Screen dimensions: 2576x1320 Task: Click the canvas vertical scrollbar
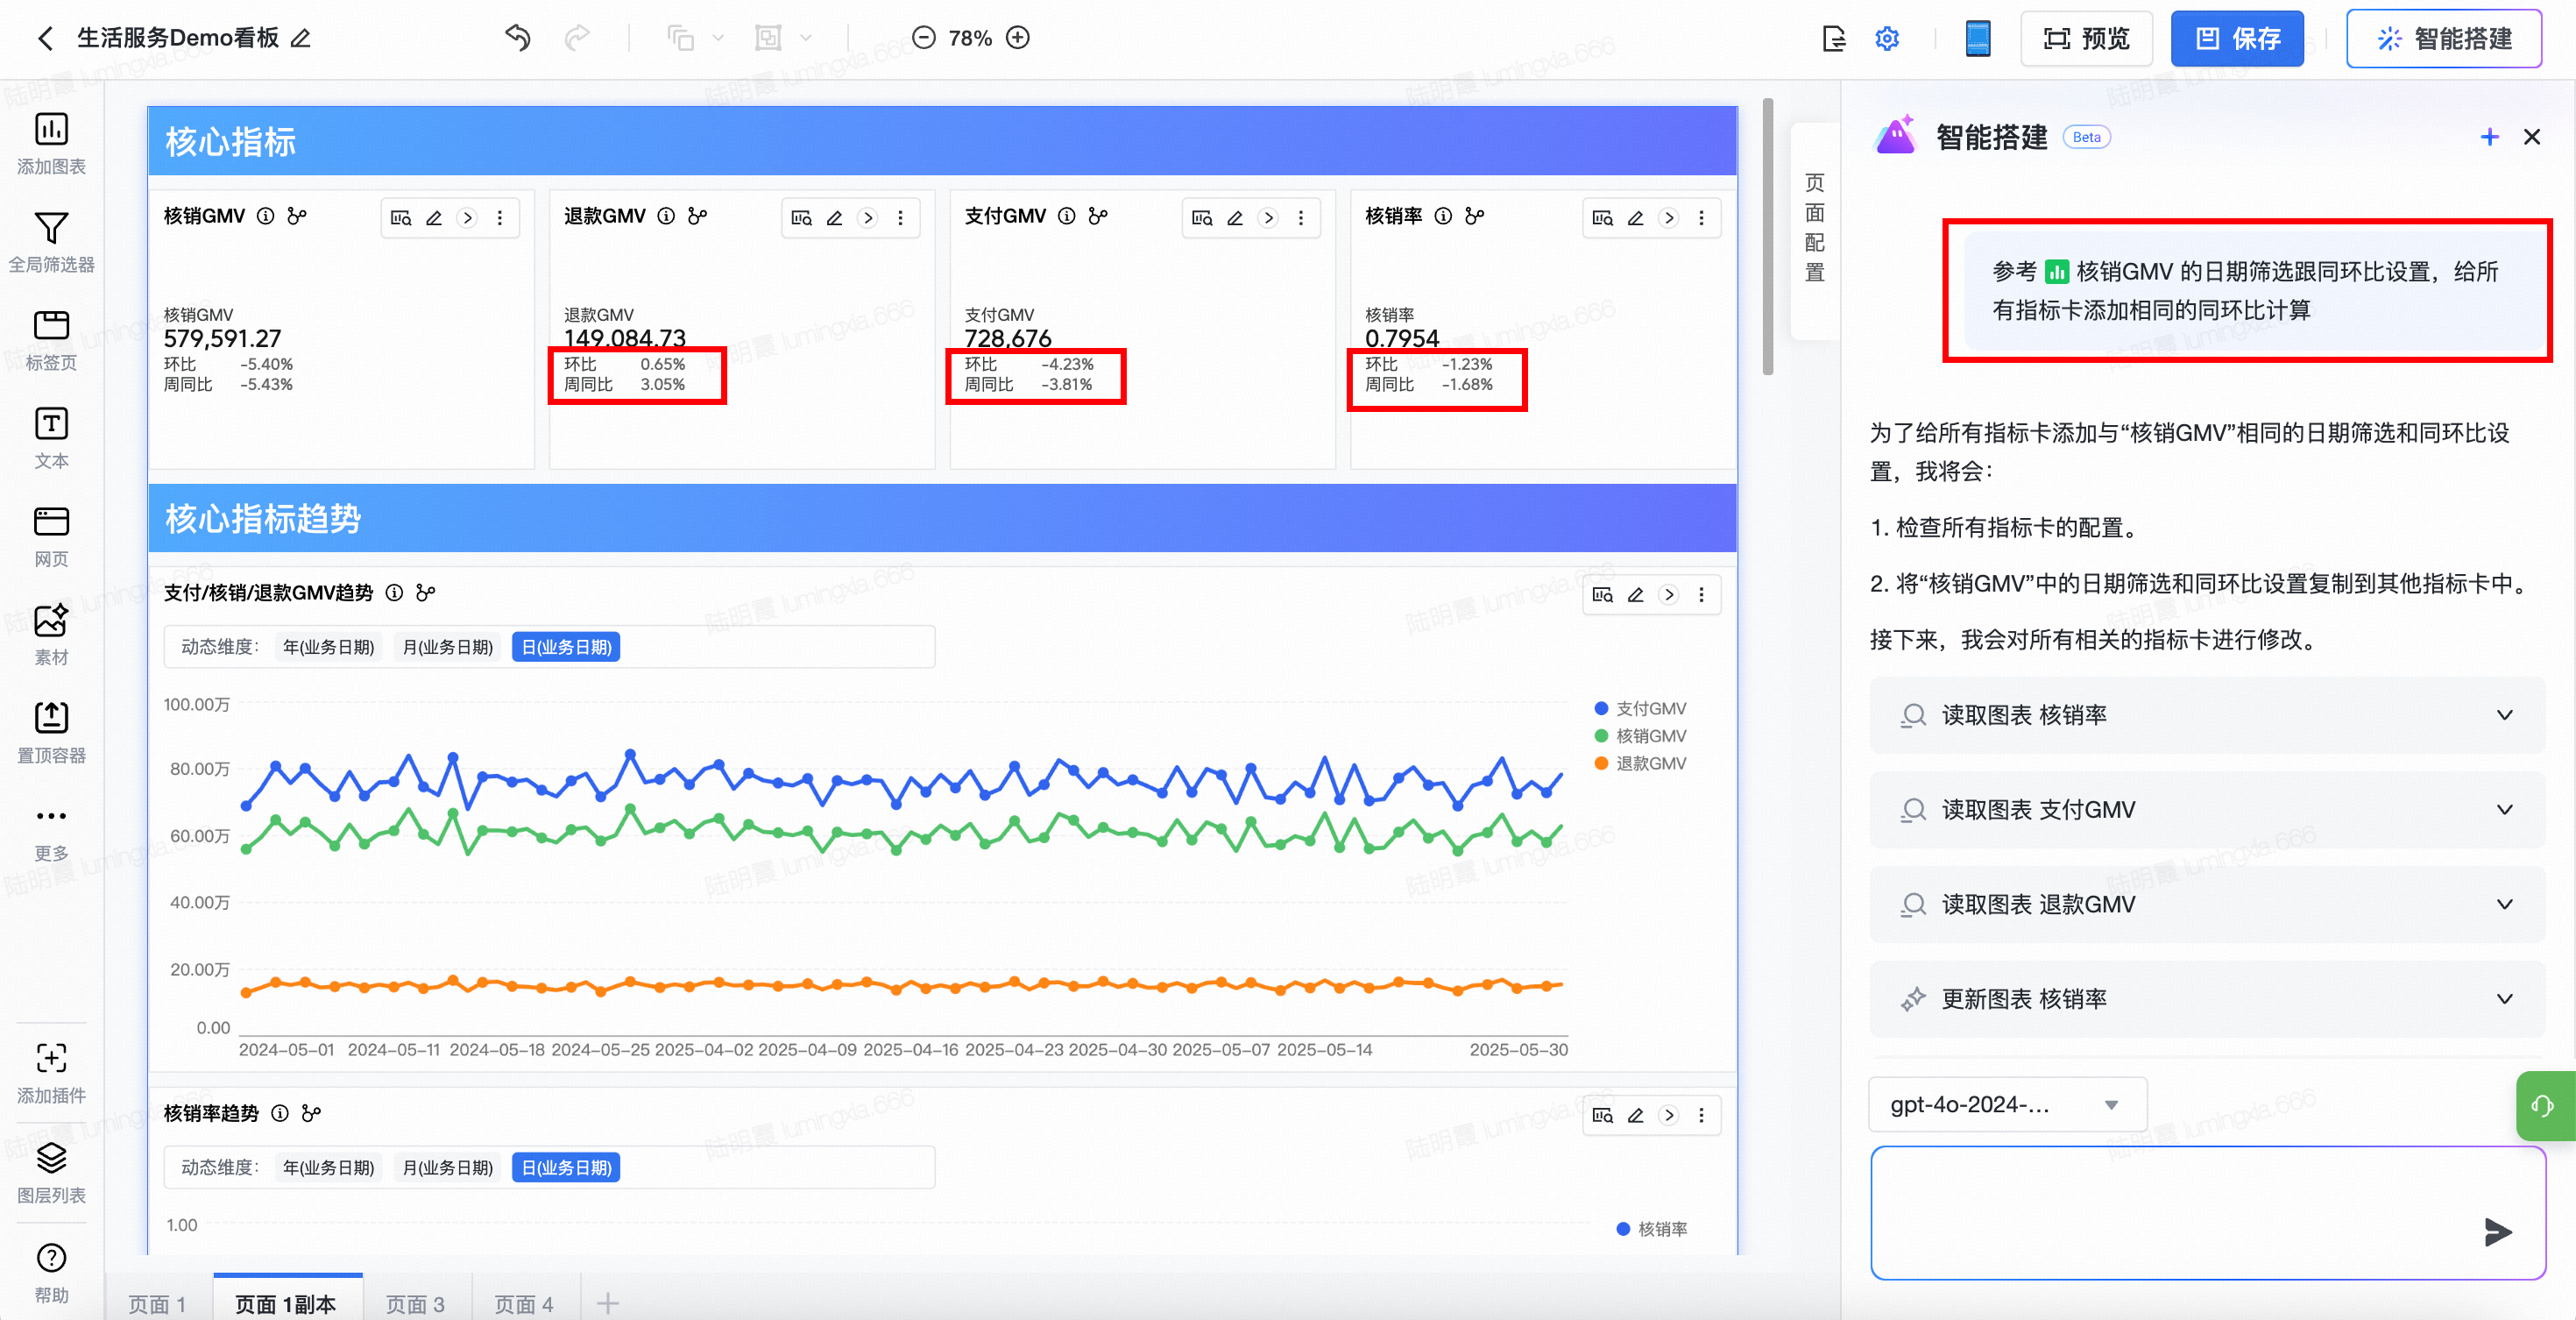click(1767, 237)
